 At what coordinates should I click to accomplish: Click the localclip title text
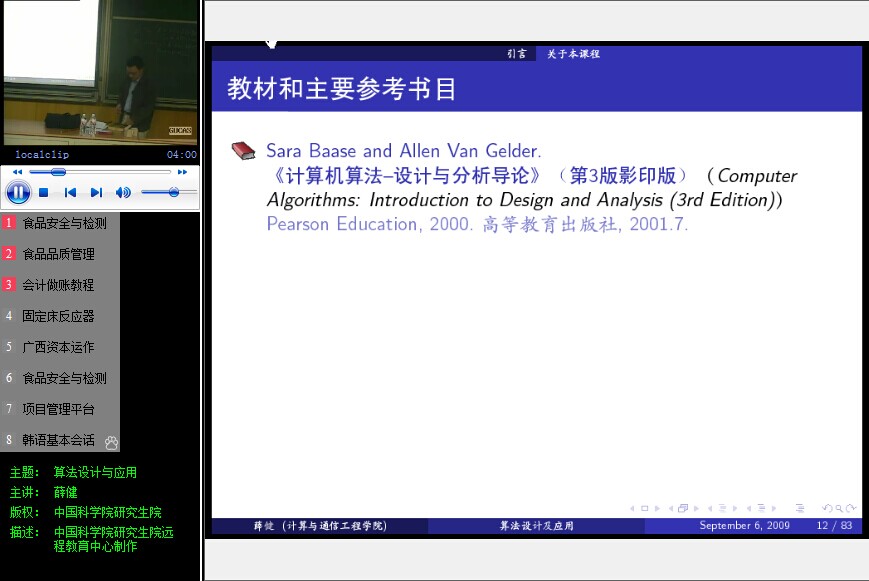42,155
